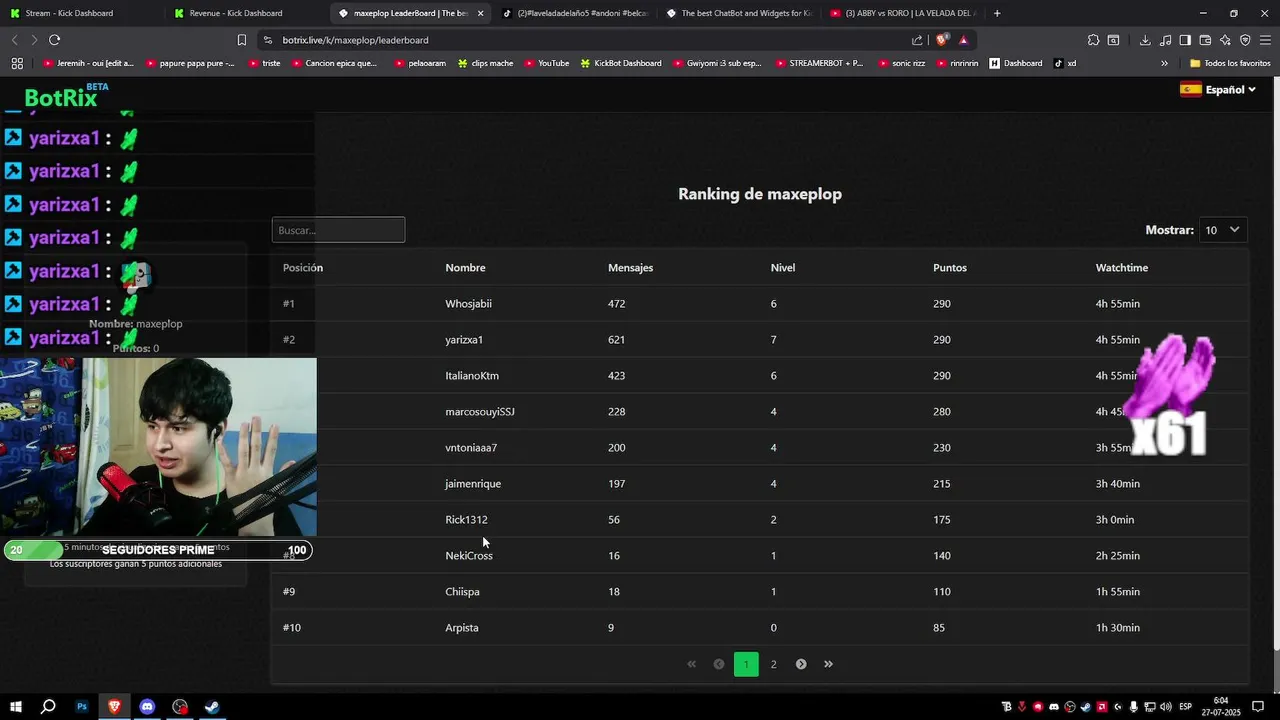Sort by the Watchtime column header
The image size is (1280, 720).
(1122, 268)
